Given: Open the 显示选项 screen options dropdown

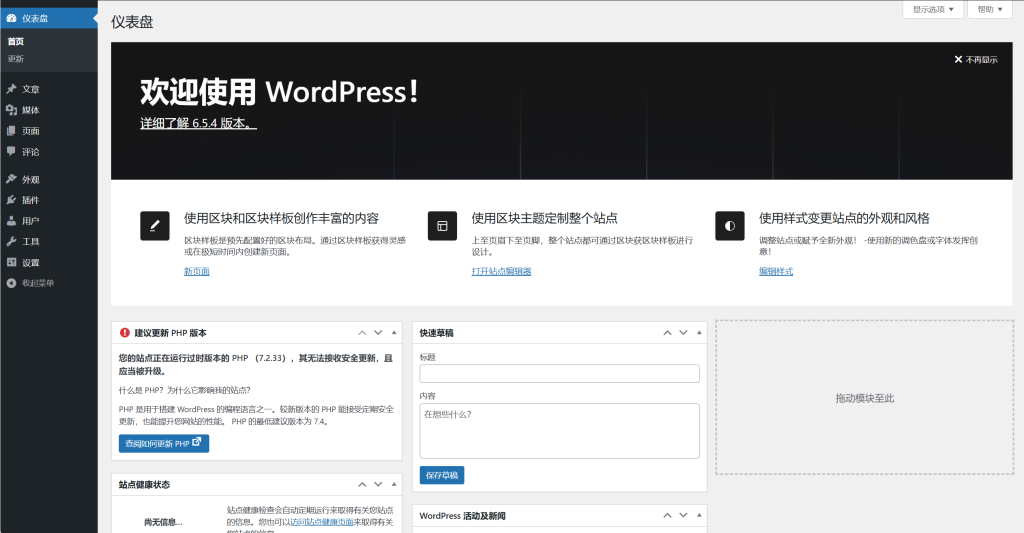Looking at the screenshot, I should [x=933, y=9].
